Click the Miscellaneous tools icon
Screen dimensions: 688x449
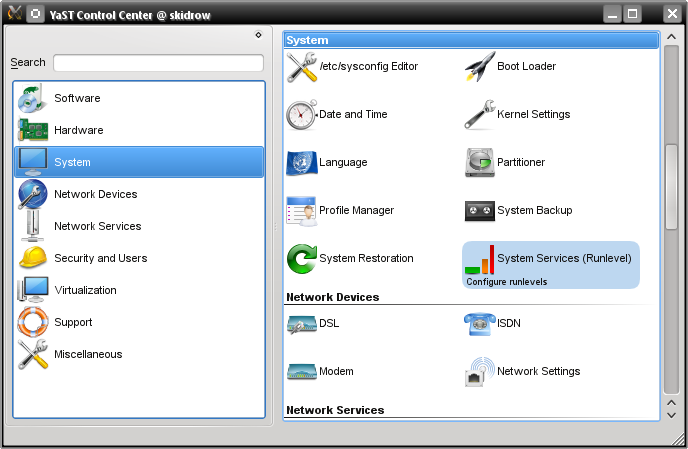pyautogui.click(x=32, y=354)
